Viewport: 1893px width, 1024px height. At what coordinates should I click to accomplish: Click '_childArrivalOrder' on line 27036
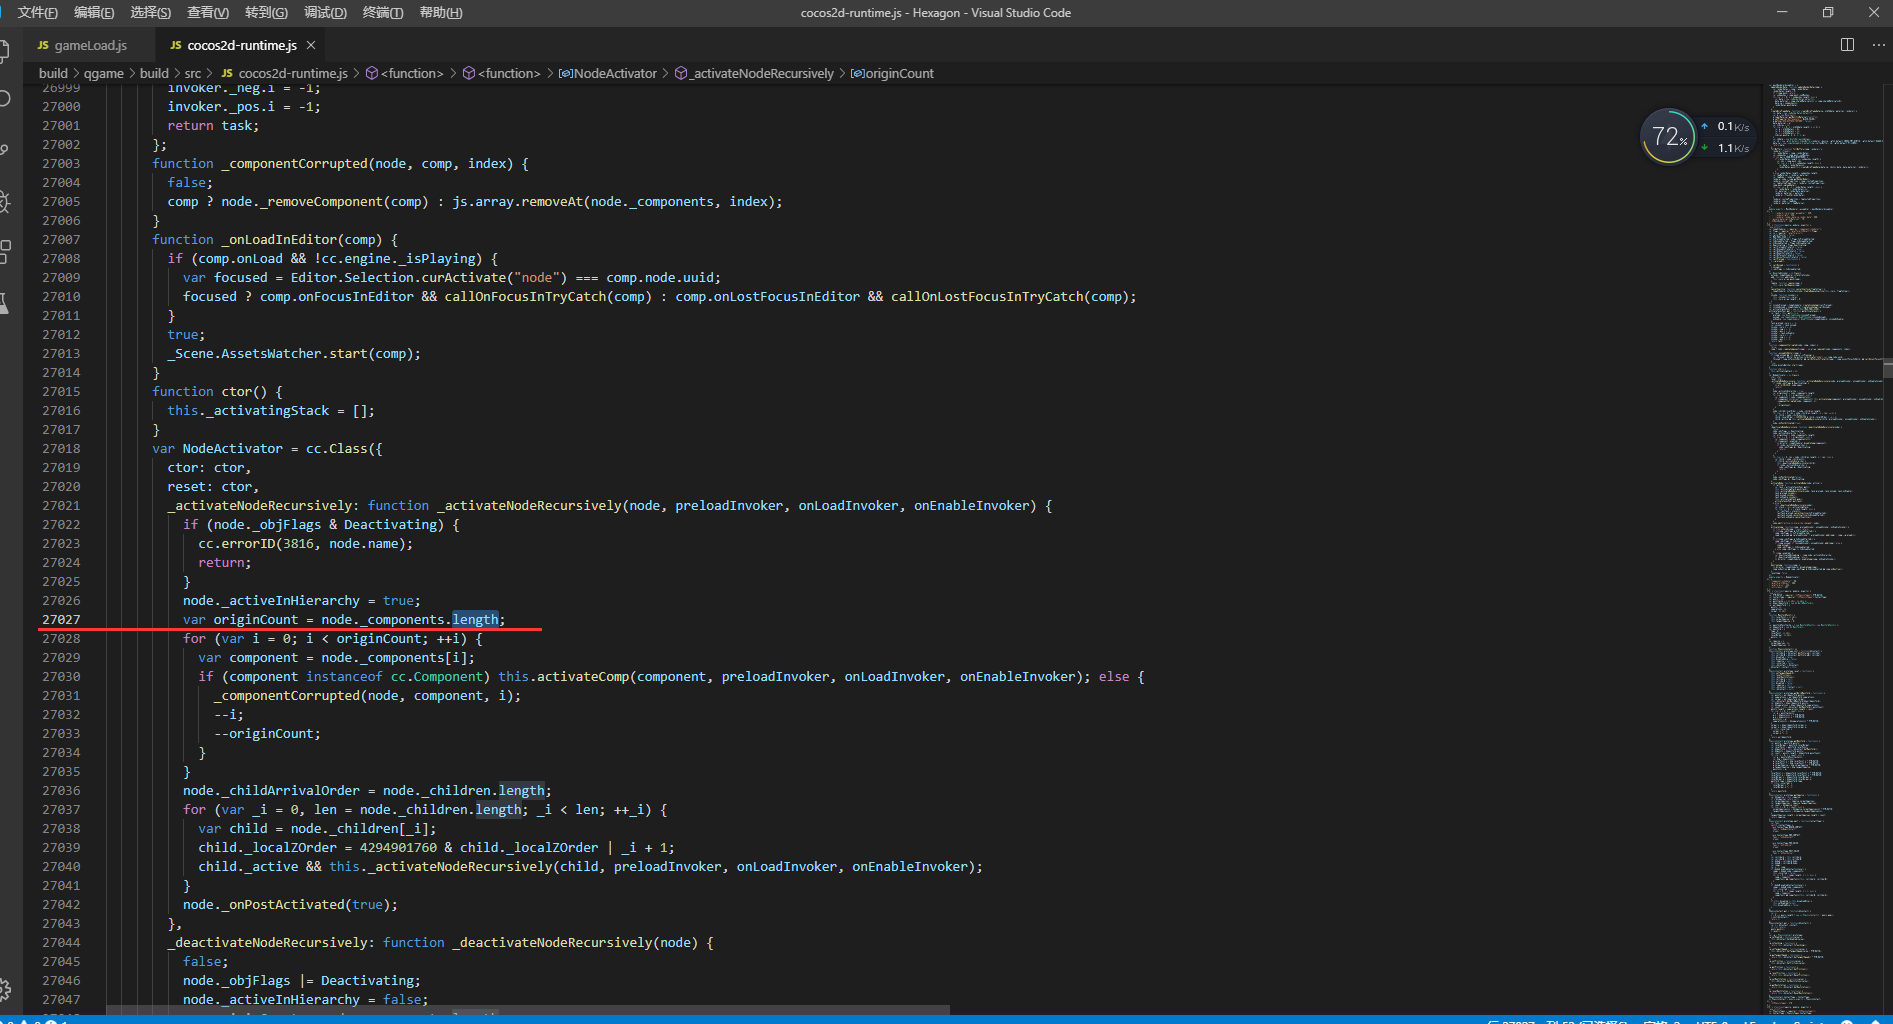tap(290, 791)
